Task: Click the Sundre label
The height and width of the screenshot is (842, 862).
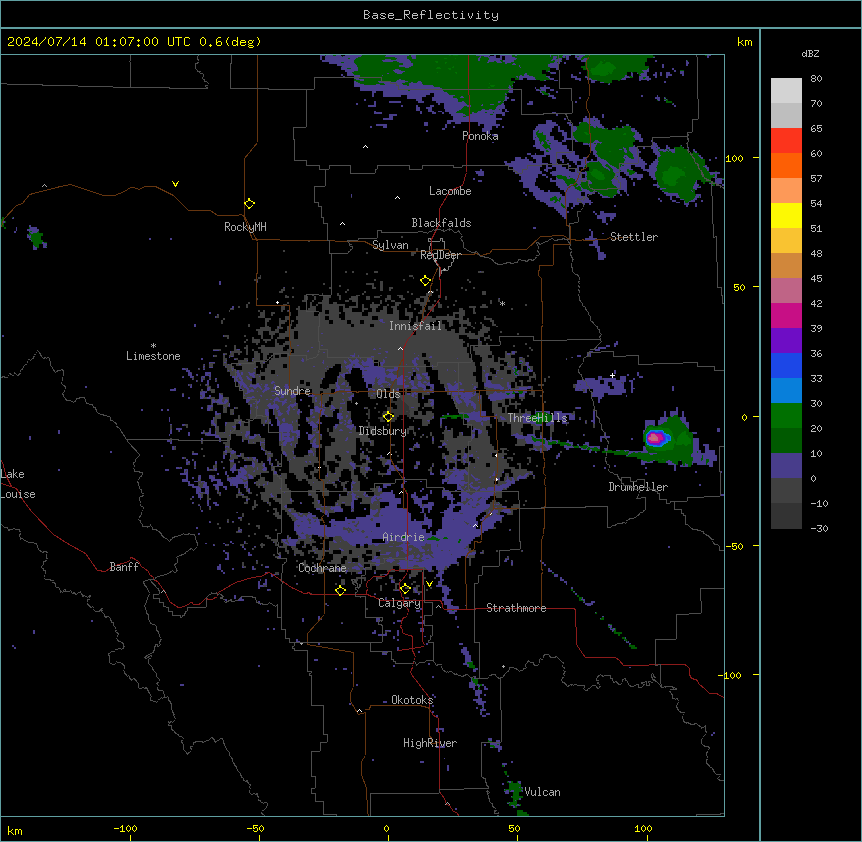Action: point(292,391)
